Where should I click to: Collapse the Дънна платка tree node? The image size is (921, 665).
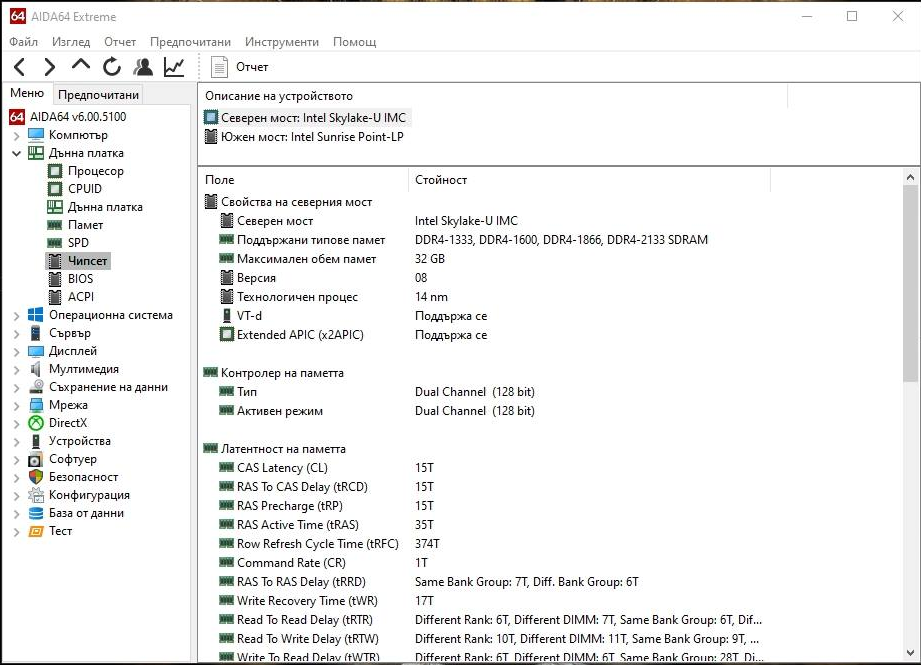coord(16,154)
